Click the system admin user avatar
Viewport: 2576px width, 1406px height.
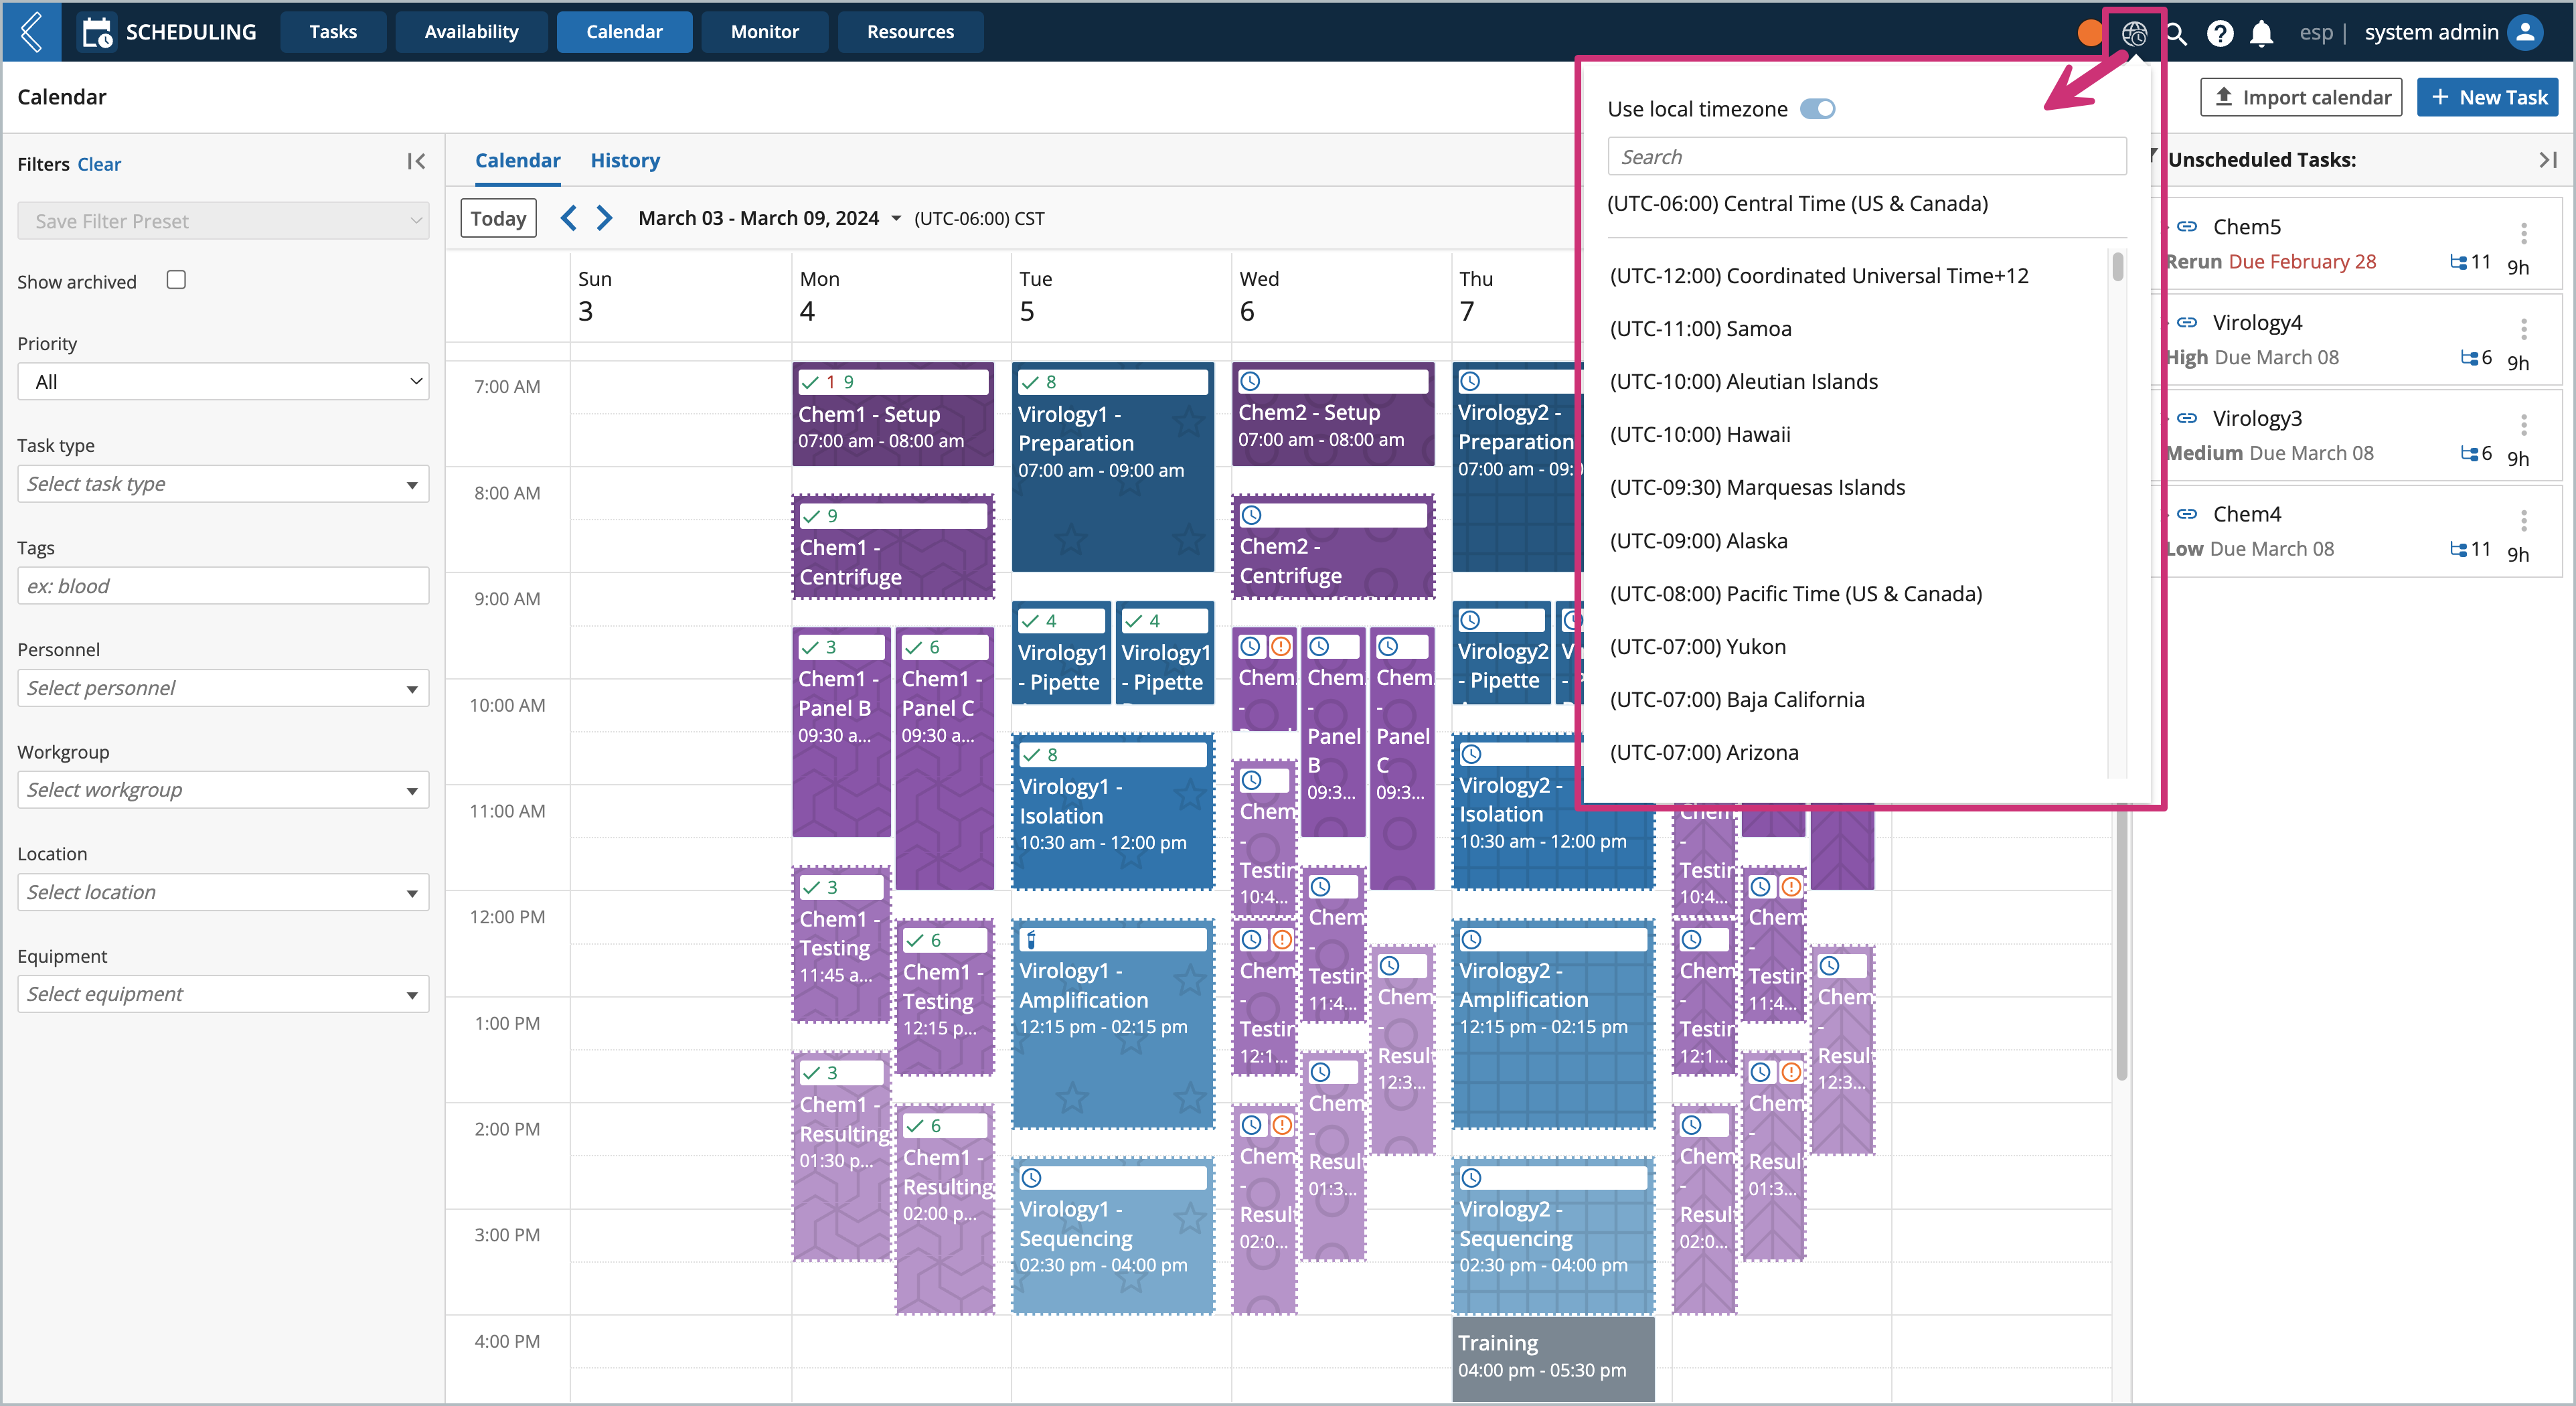click(x=2526, y=32)
